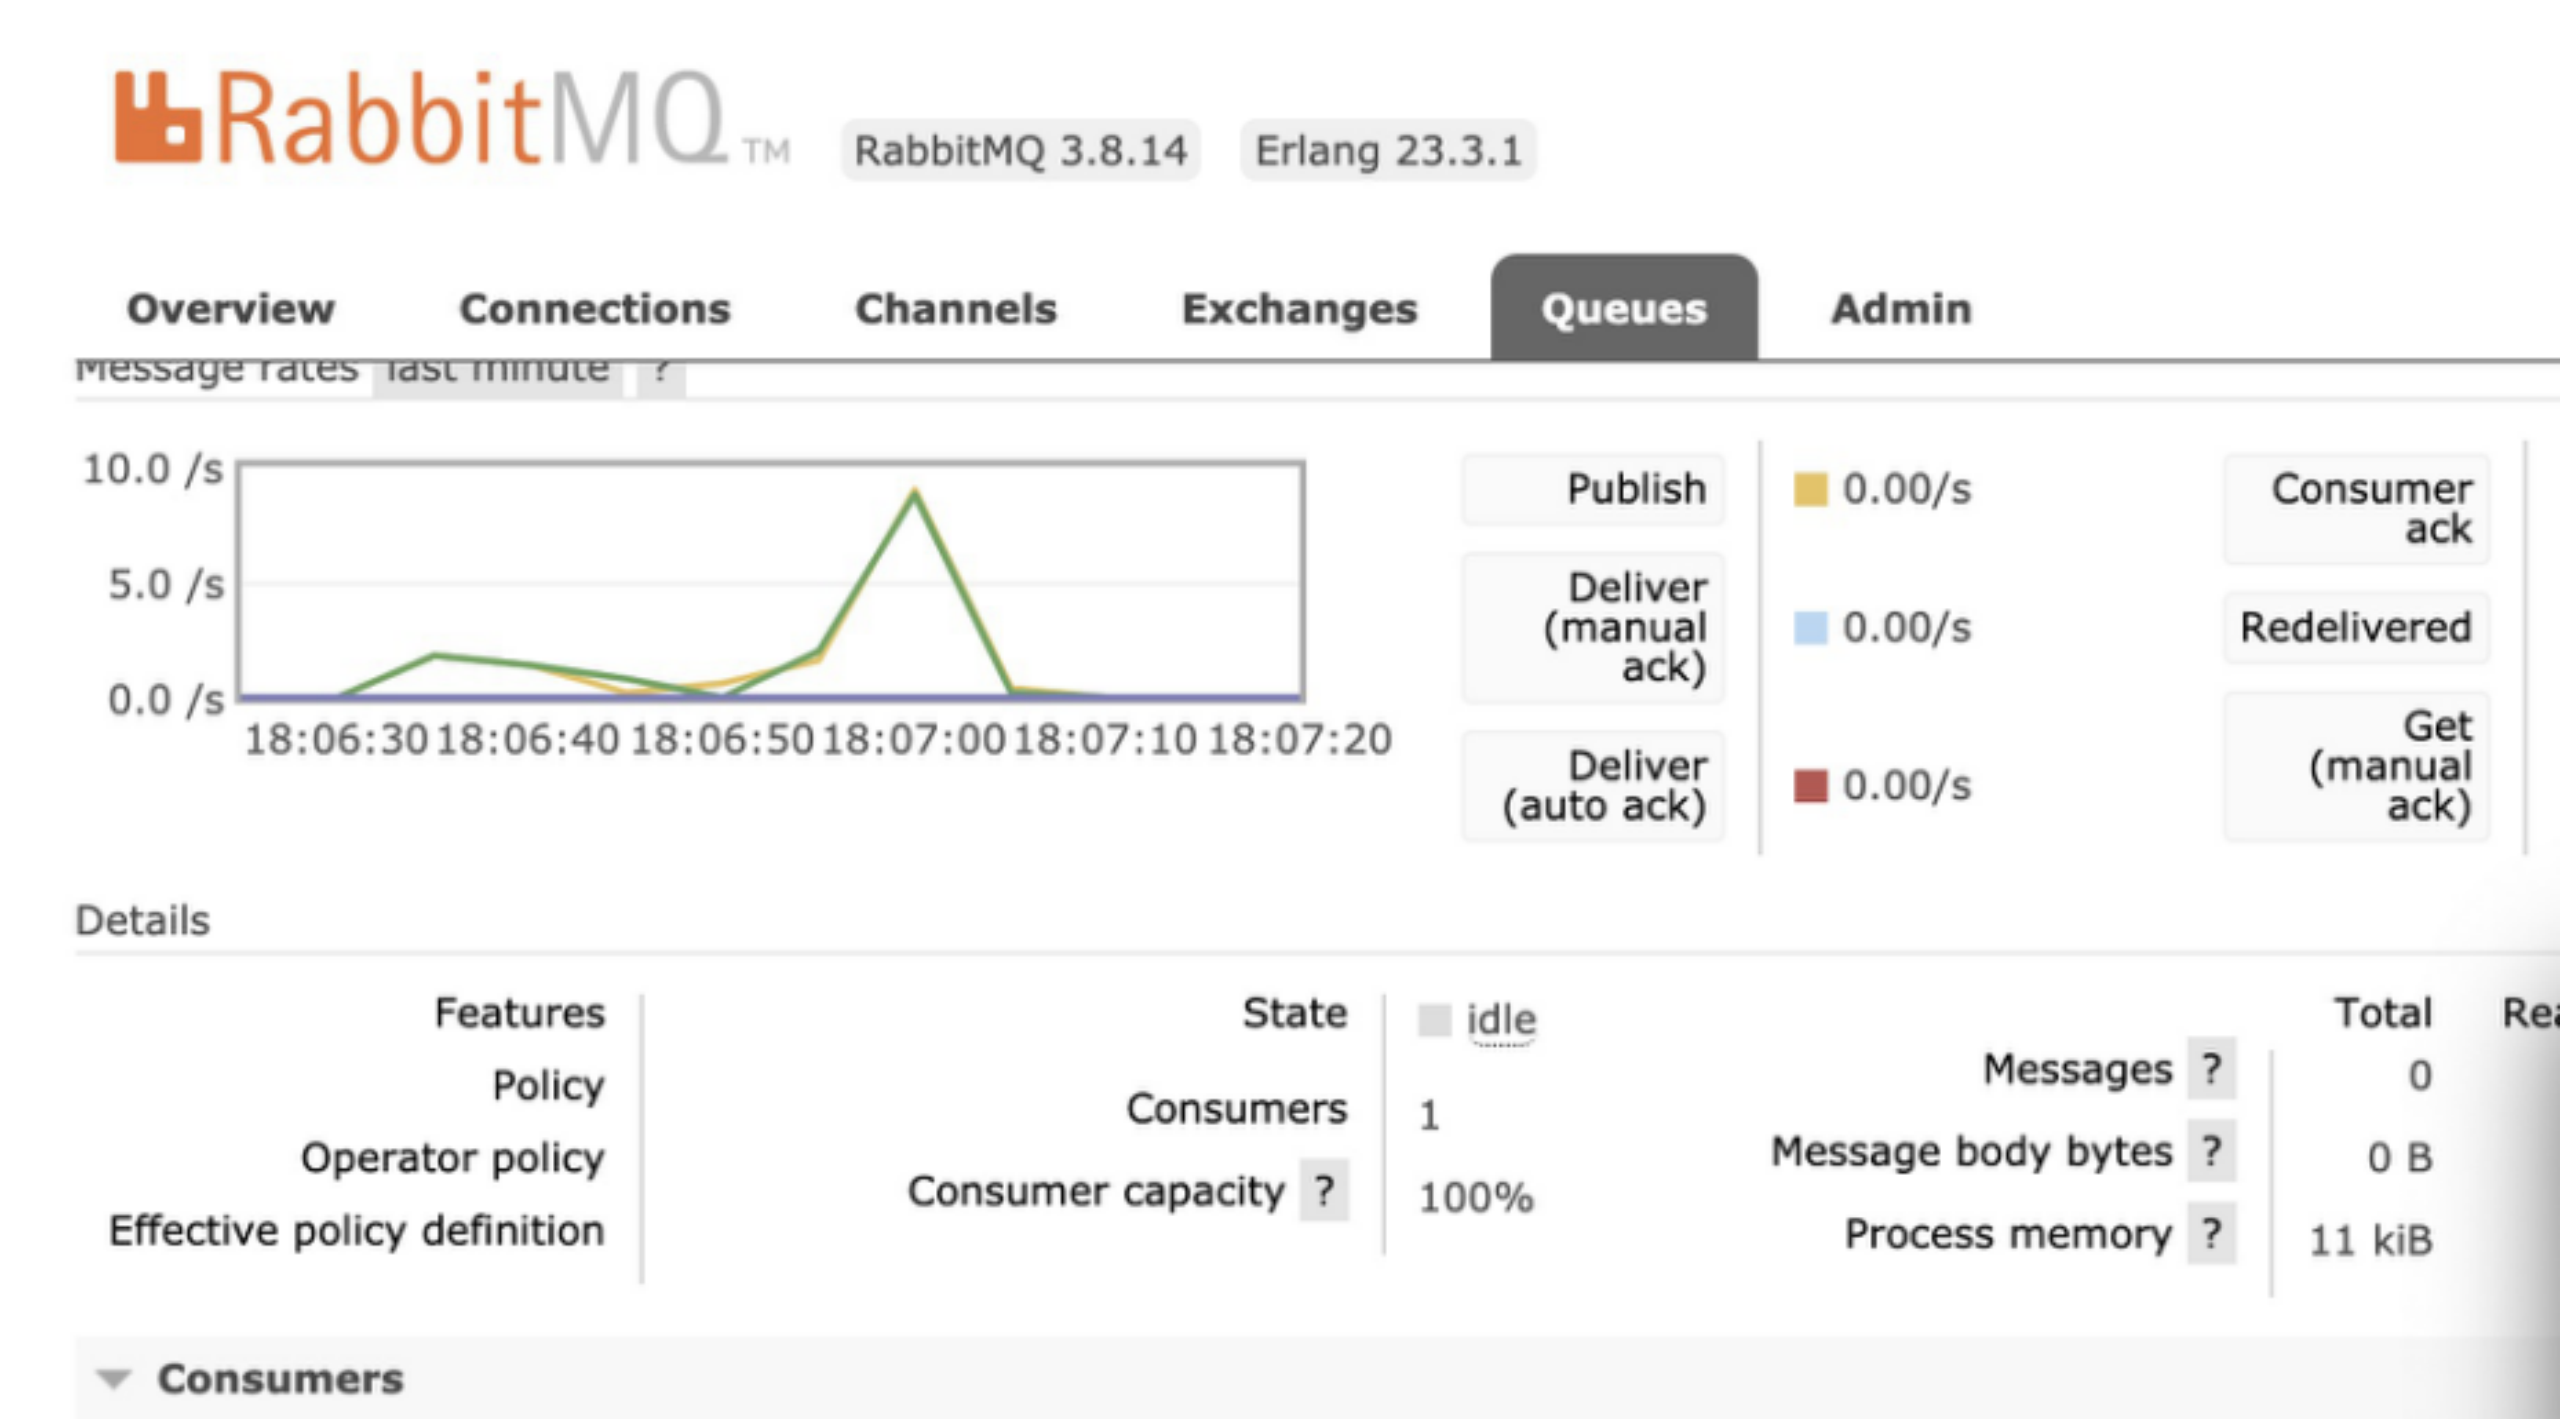The image size is (2560, 1419).
Task: Click help icon next to Consumer capacity
Action: pyautogui.click(x=1324, y=1190)
